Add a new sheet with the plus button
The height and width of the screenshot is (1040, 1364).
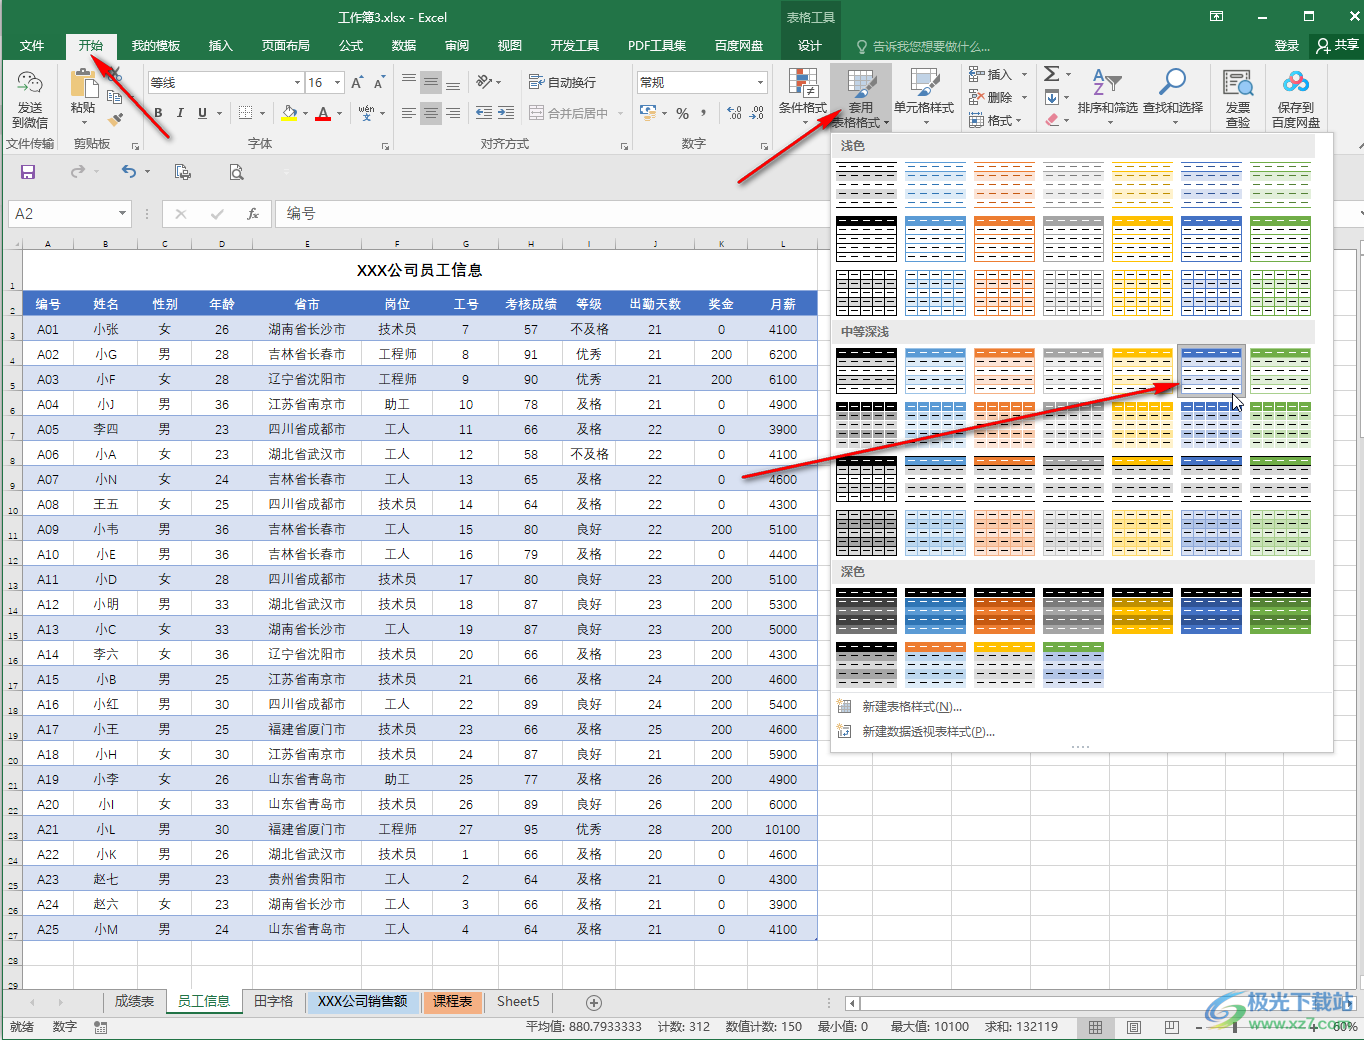pos(594,1002)
